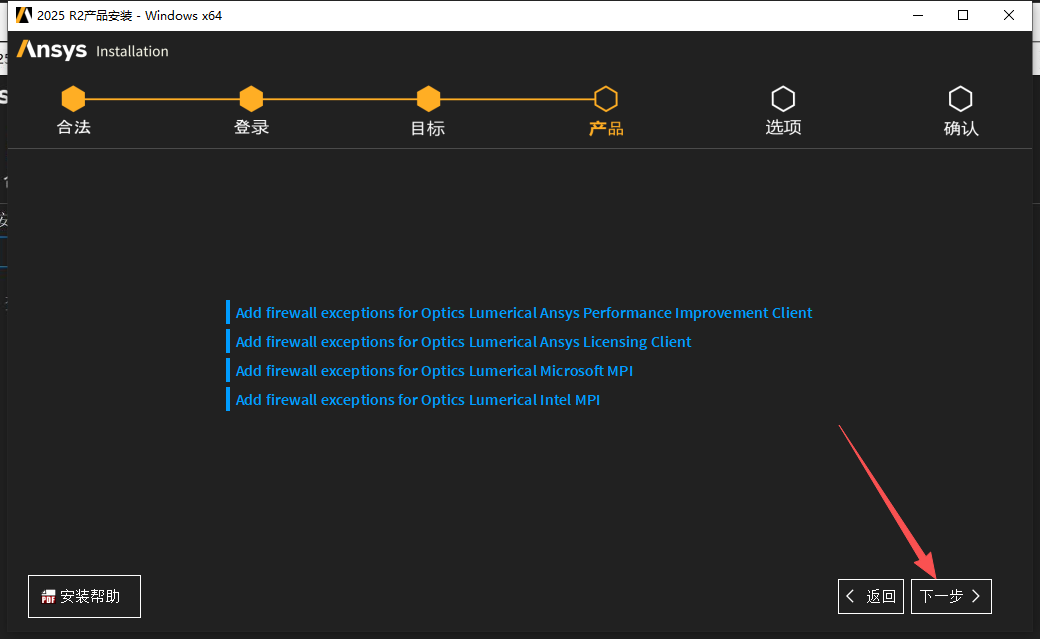Click the 合法 step hexagon icon
The width and height of the screenshot is (1040, 639).
73,99
